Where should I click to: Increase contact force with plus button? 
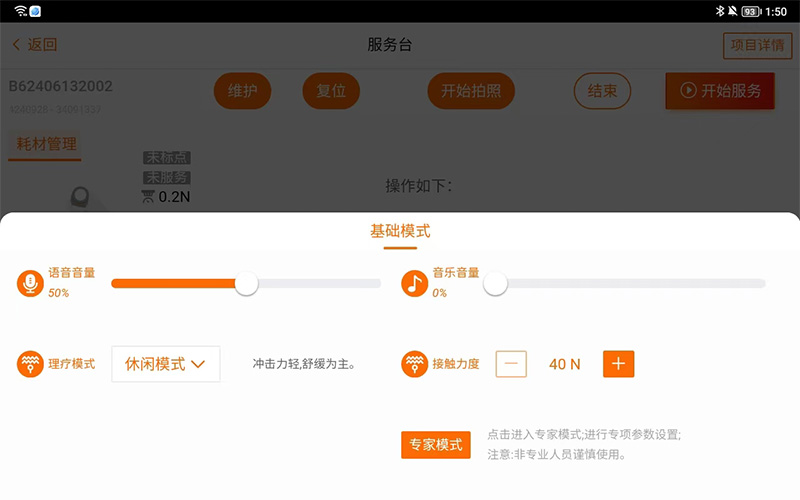(x=618, y=364)
